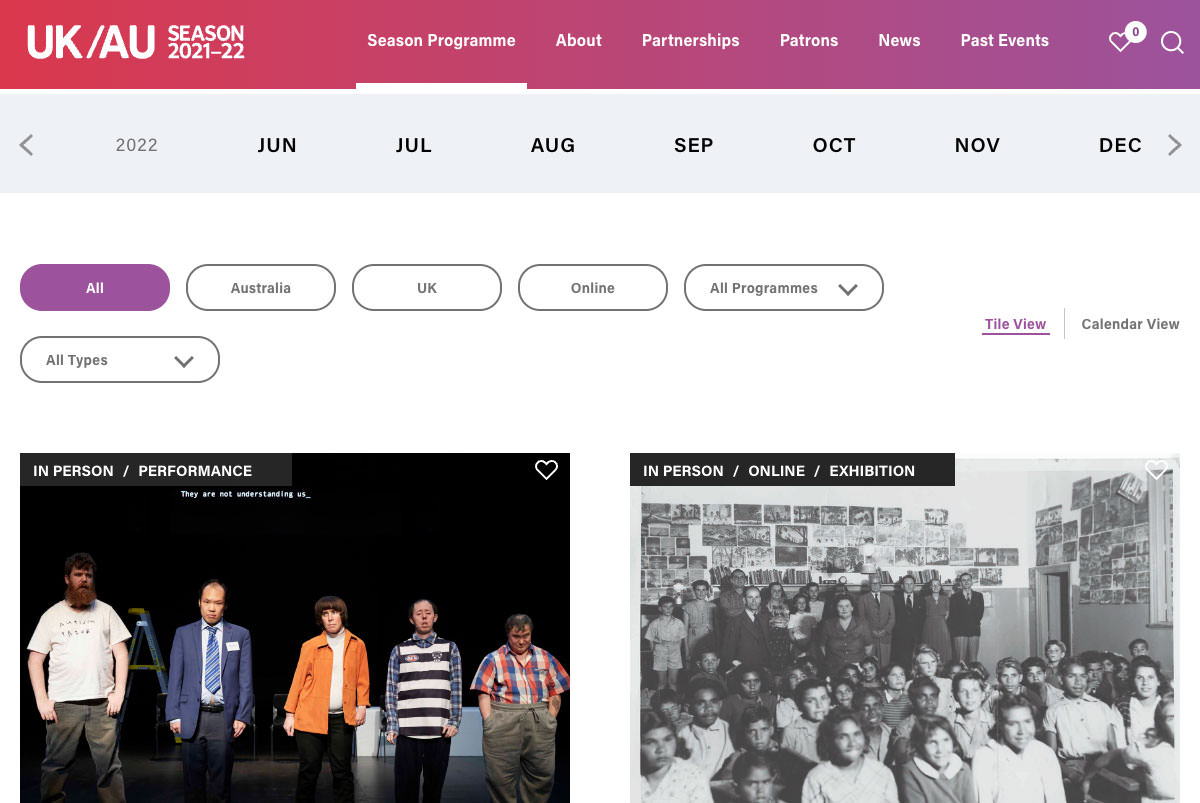Go to the Partnerships menu item

[690, 41]
